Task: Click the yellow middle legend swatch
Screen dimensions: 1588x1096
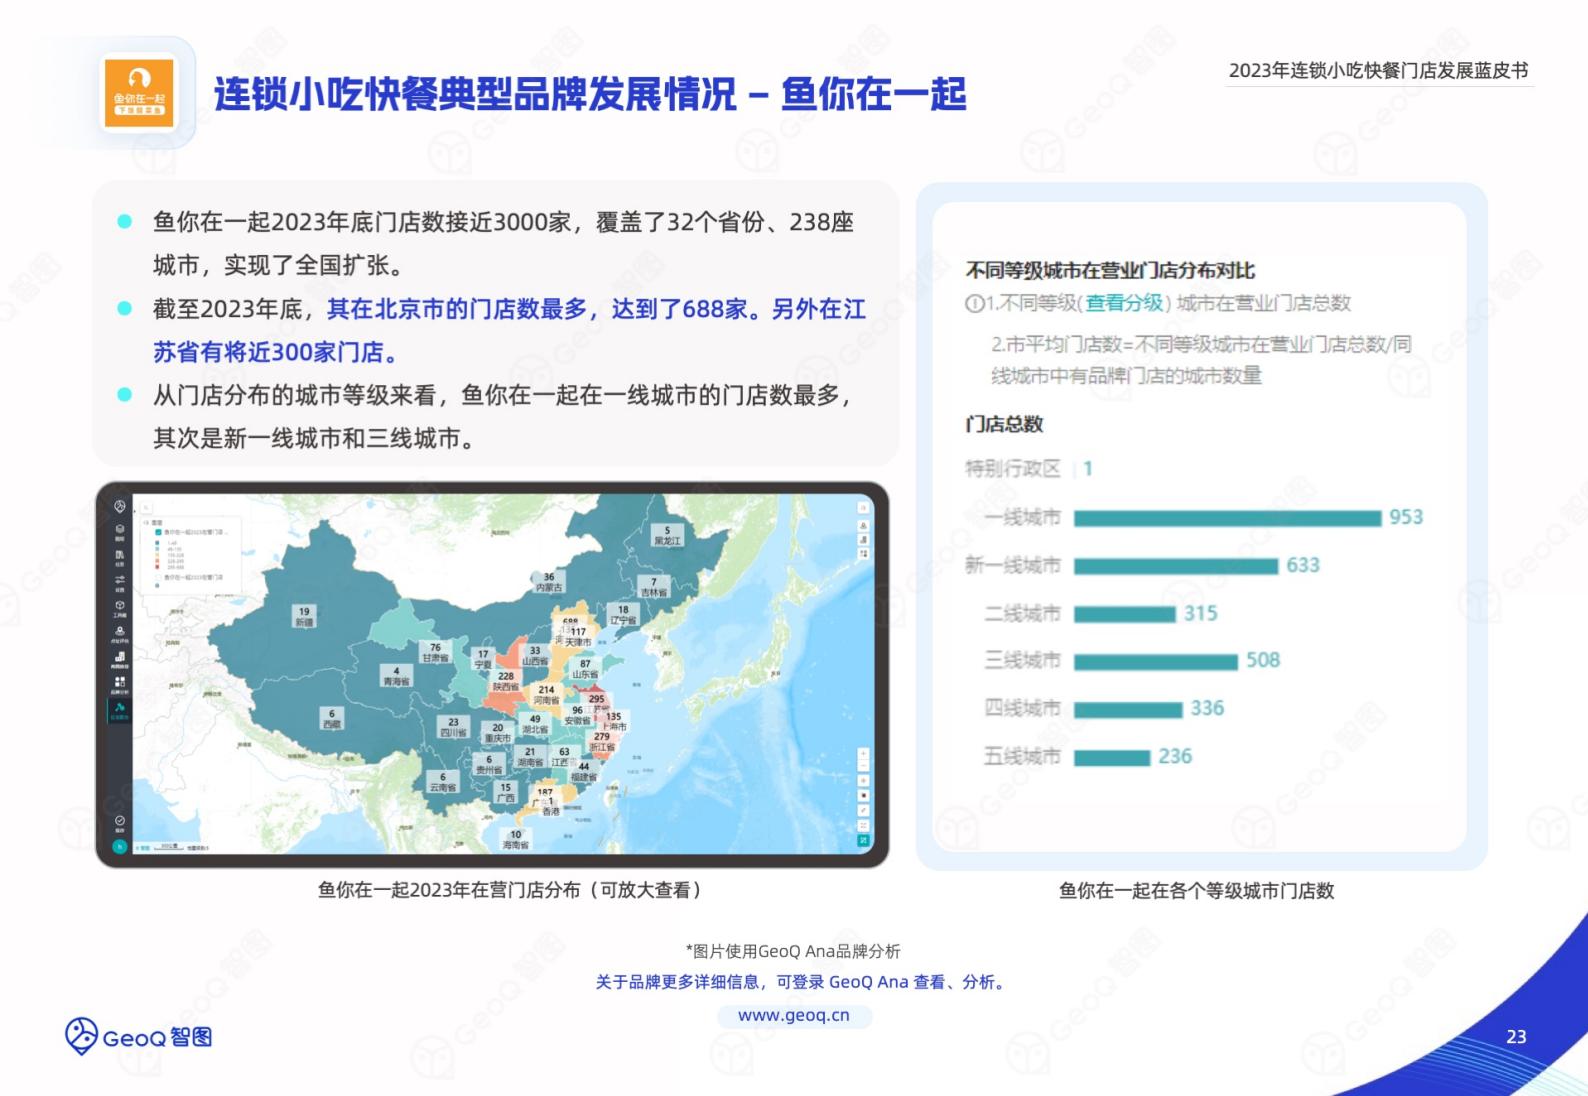Action: 158,555
